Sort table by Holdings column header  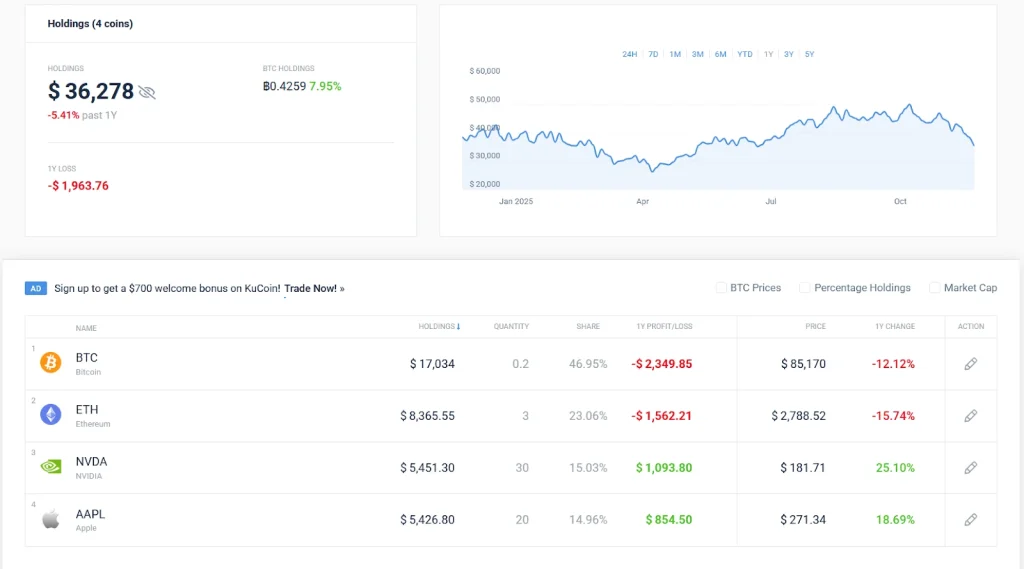(x=439, y=326)
